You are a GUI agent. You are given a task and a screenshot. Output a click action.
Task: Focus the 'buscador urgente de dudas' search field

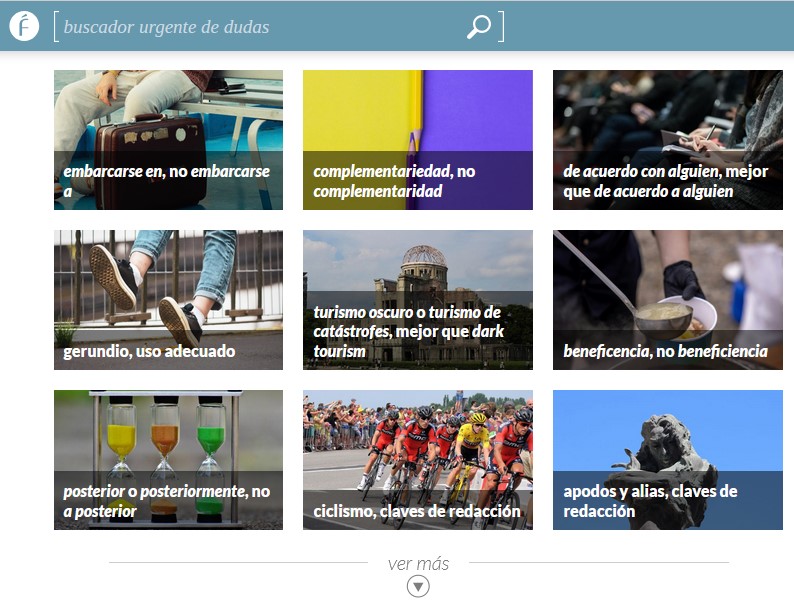tap(260, 27)
